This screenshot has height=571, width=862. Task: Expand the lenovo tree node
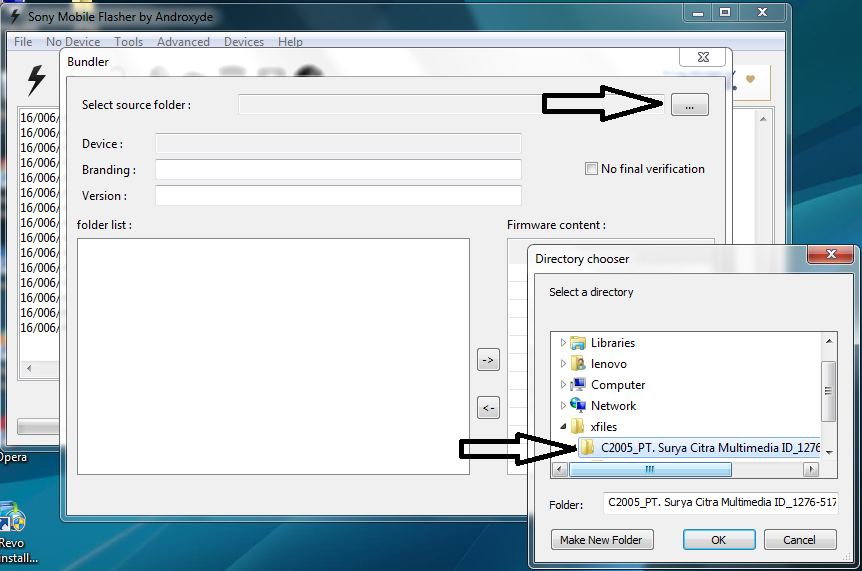click(563, 364)
